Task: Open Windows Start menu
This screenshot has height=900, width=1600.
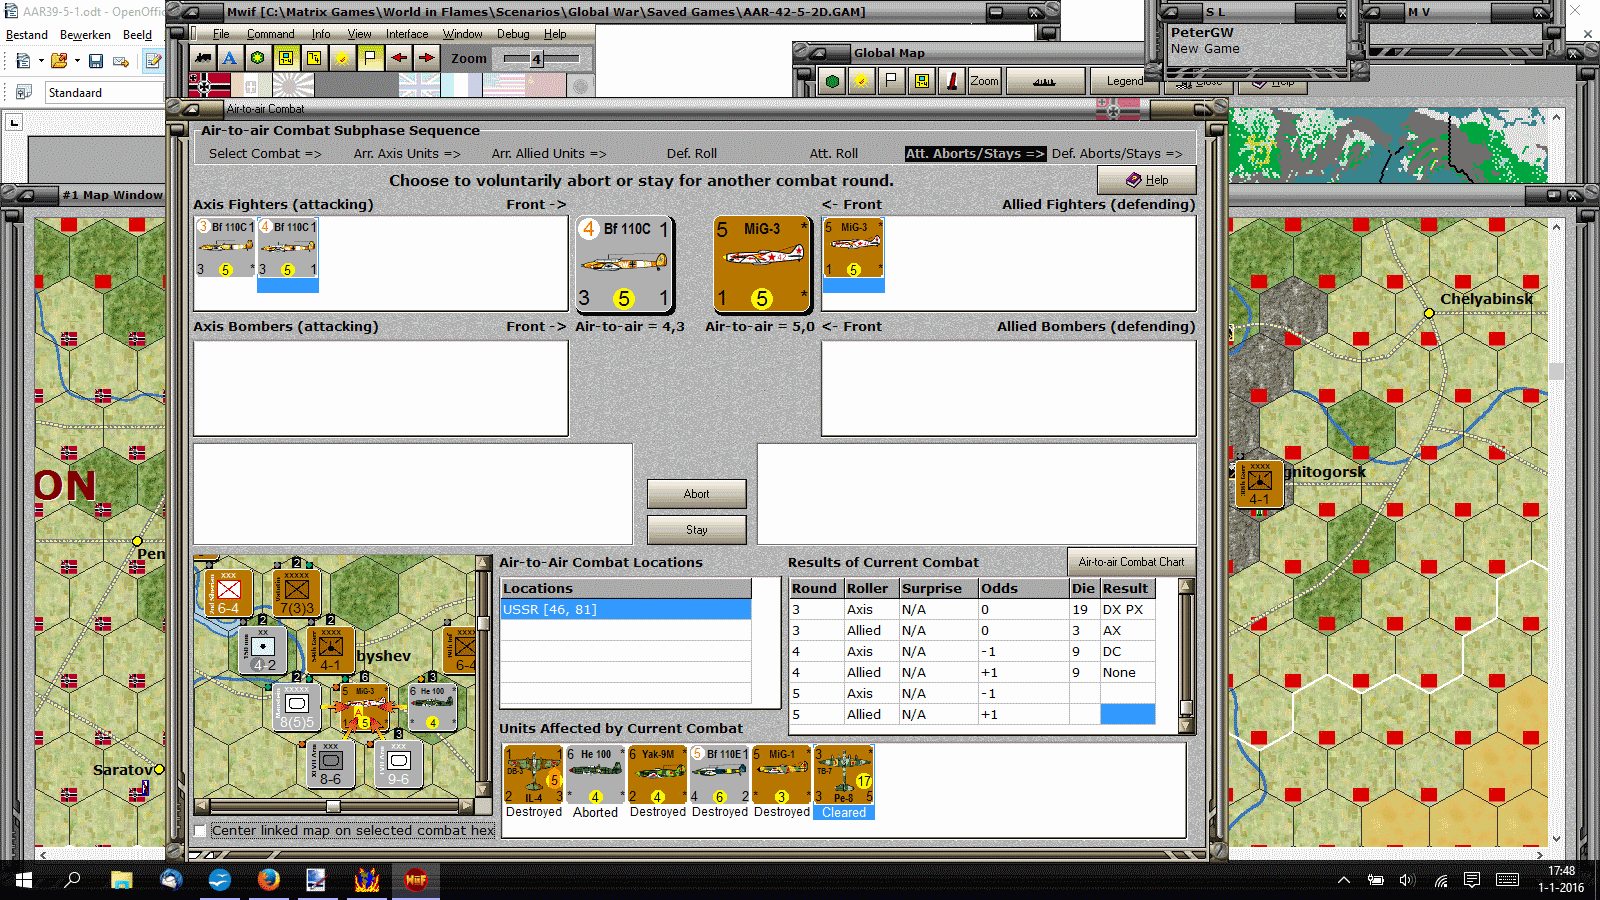Action: tap(24, 880)
